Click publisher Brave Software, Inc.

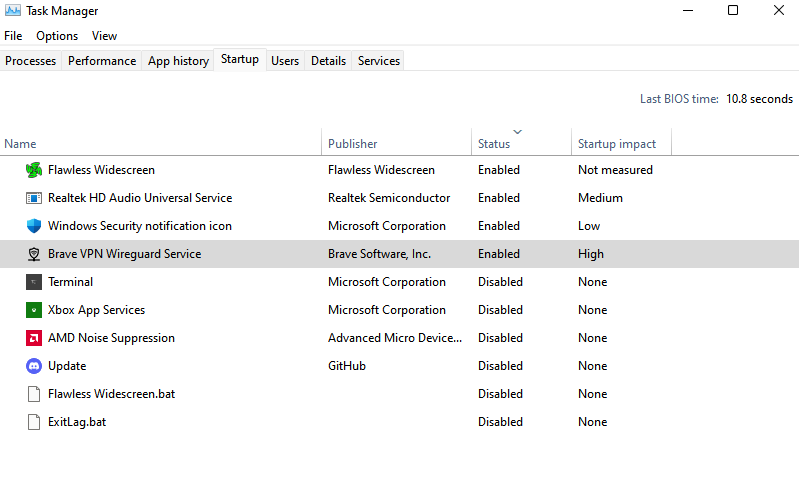[379, 254]
